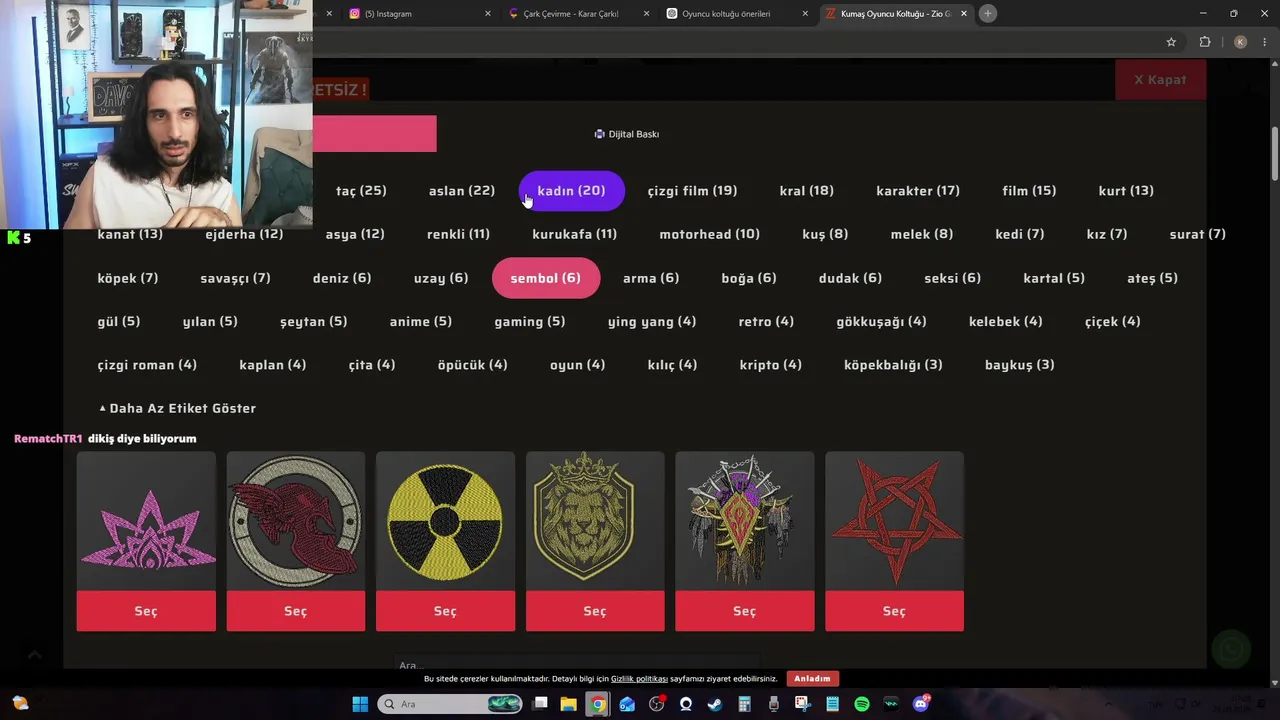Open Outlook from the taskbar

pyautogui.click(x=627, y=704)
